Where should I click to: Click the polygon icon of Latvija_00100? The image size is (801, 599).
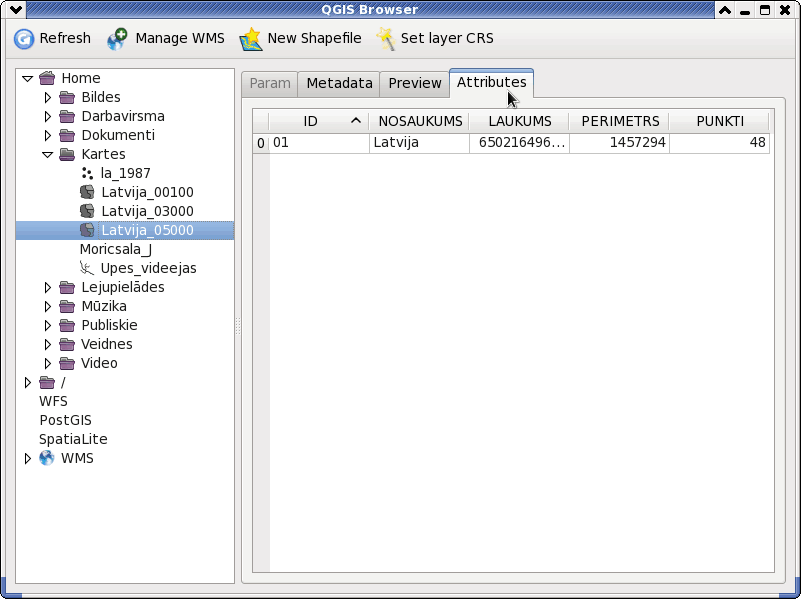87,192
